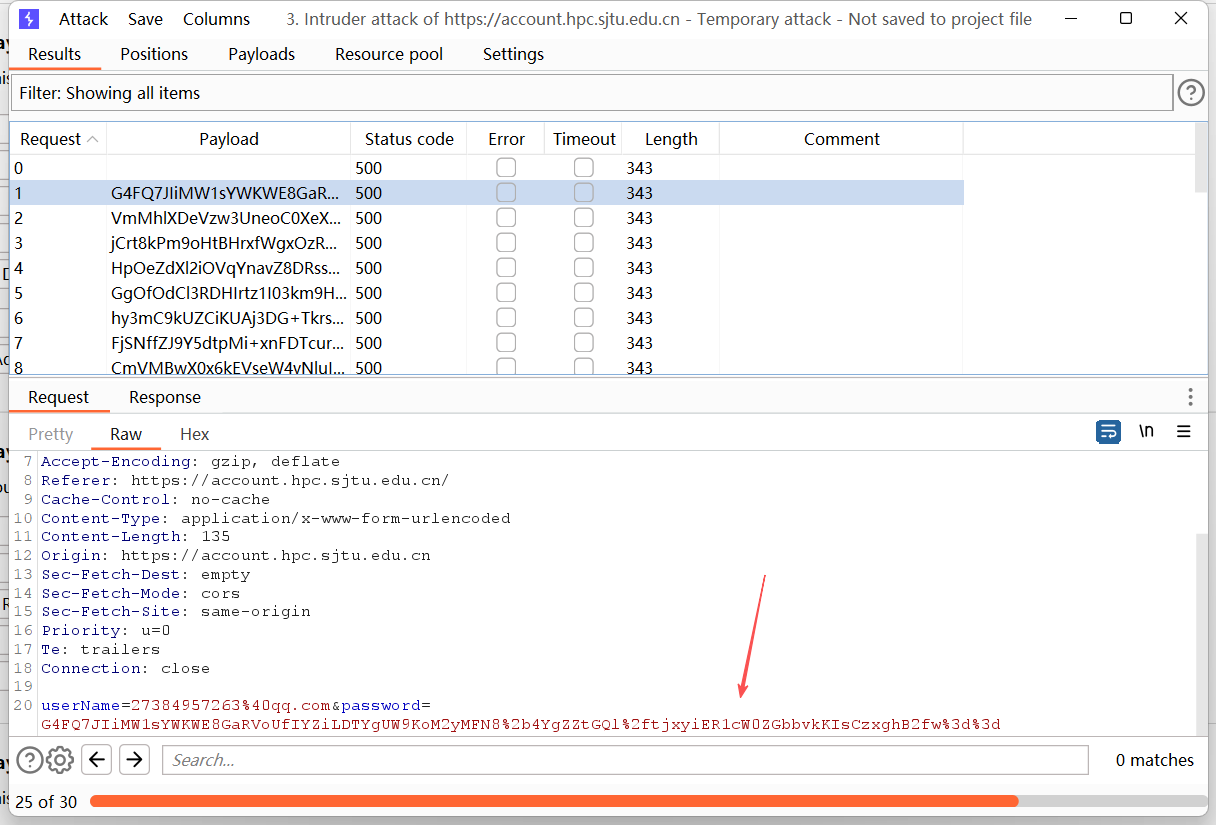1216x825 pixels.
Task: Toggle Timeout checkbox for request 3
Action: [584, 243]
